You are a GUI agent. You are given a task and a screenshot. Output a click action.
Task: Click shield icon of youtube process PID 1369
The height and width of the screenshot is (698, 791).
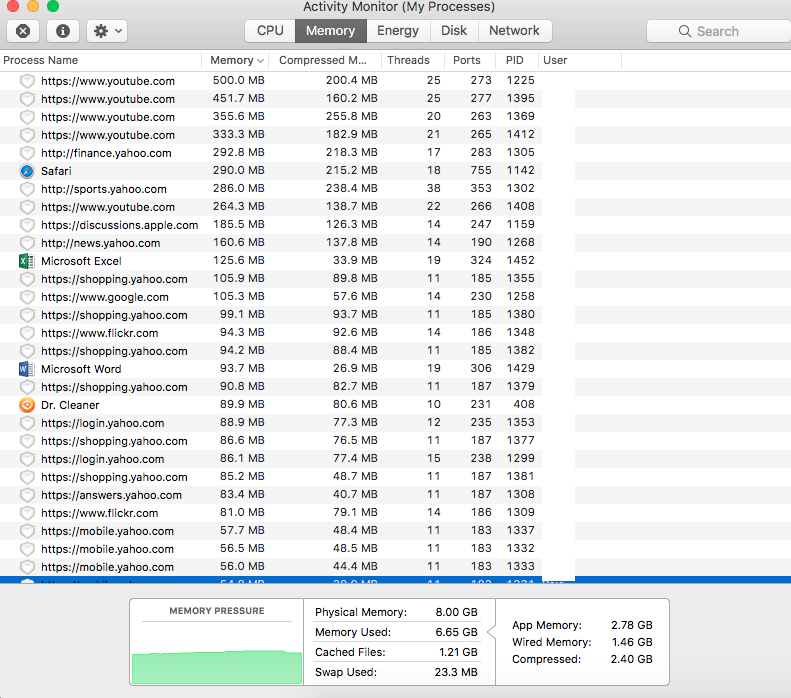click(27, 117)
